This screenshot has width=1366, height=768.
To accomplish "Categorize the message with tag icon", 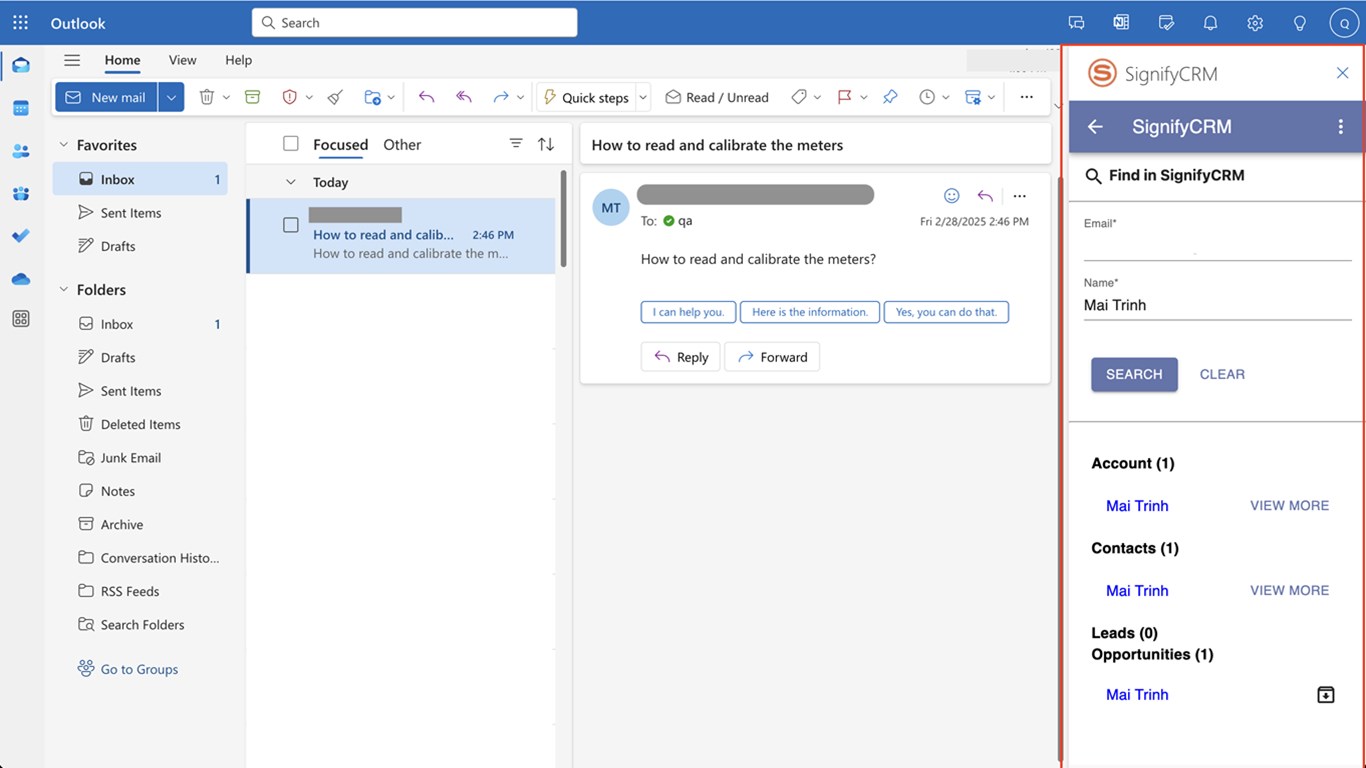I will [x=799, y=97].
